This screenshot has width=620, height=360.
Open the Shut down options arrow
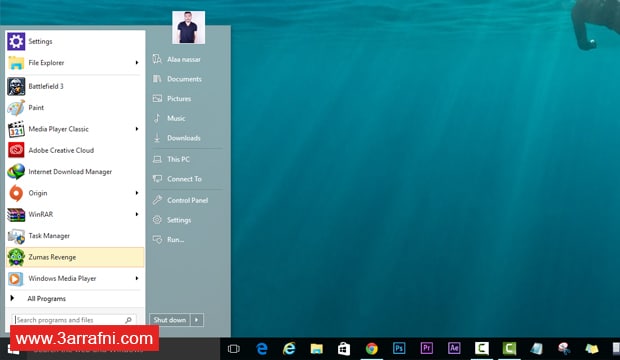point(197,320)
